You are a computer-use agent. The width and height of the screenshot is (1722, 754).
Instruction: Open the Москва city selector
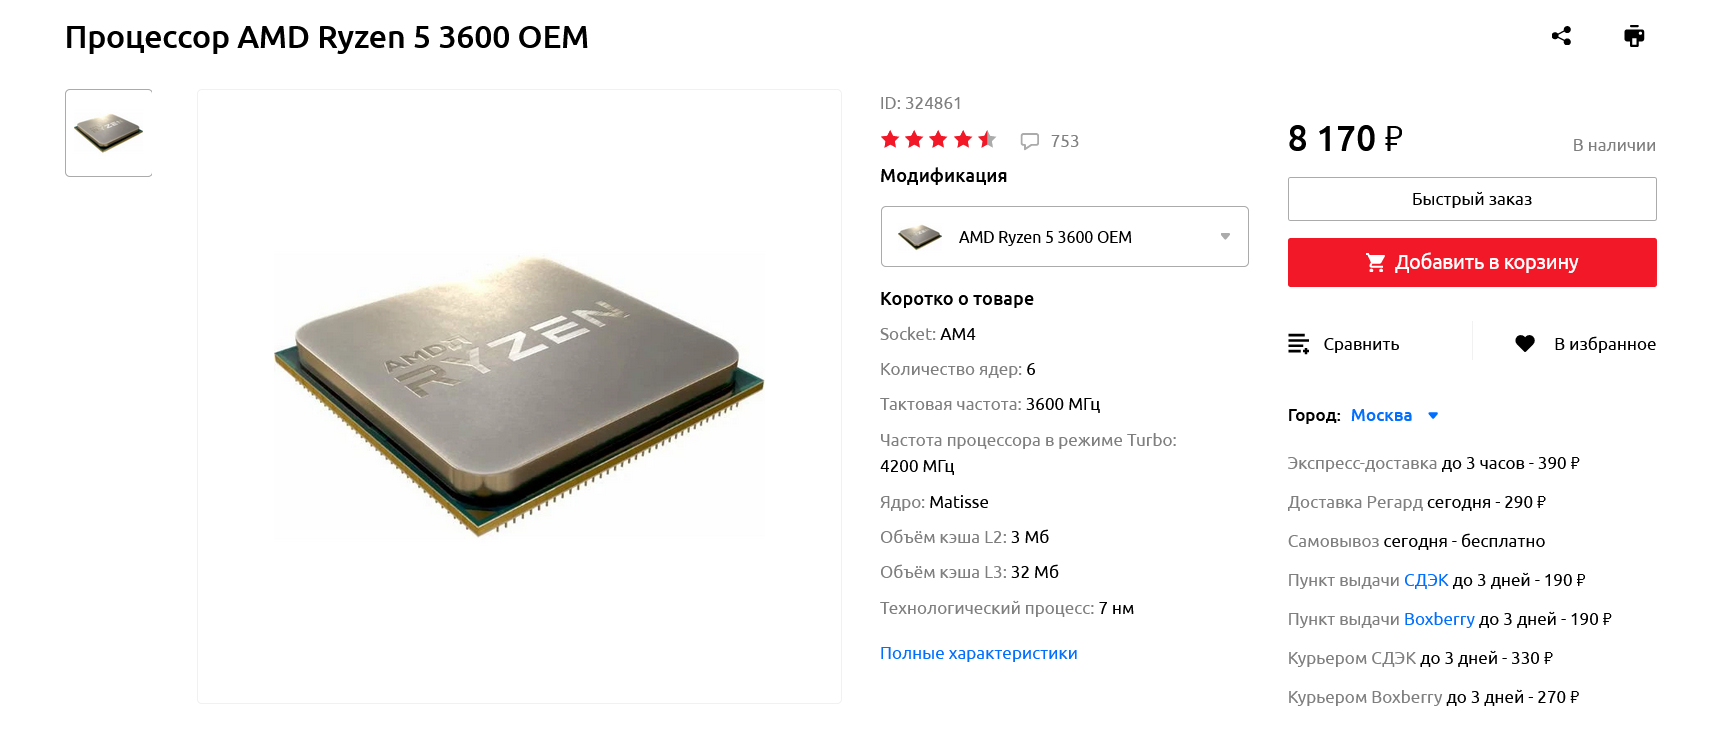point(1381,415)
